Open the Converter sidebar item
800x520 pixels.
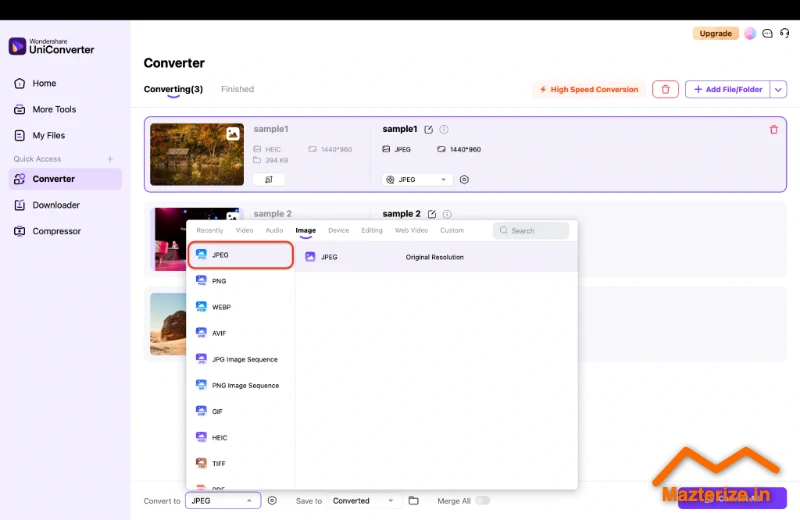click(65, 179)
